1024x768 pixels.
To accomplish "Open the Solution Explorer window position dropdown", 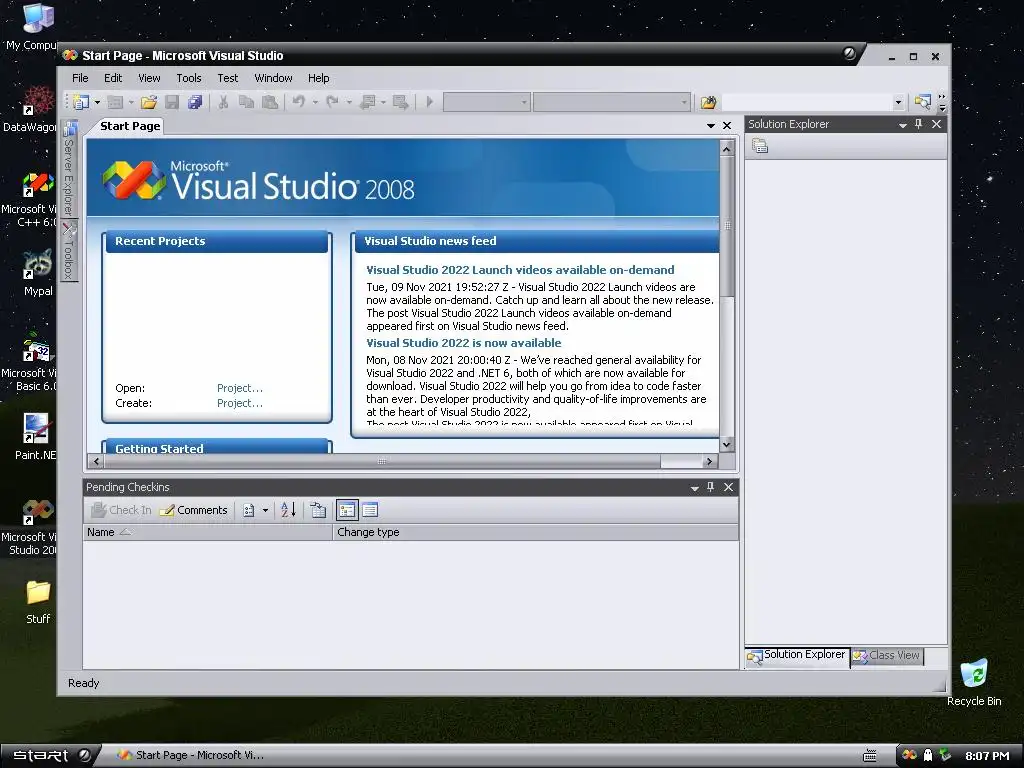I will tap(903, 125).
